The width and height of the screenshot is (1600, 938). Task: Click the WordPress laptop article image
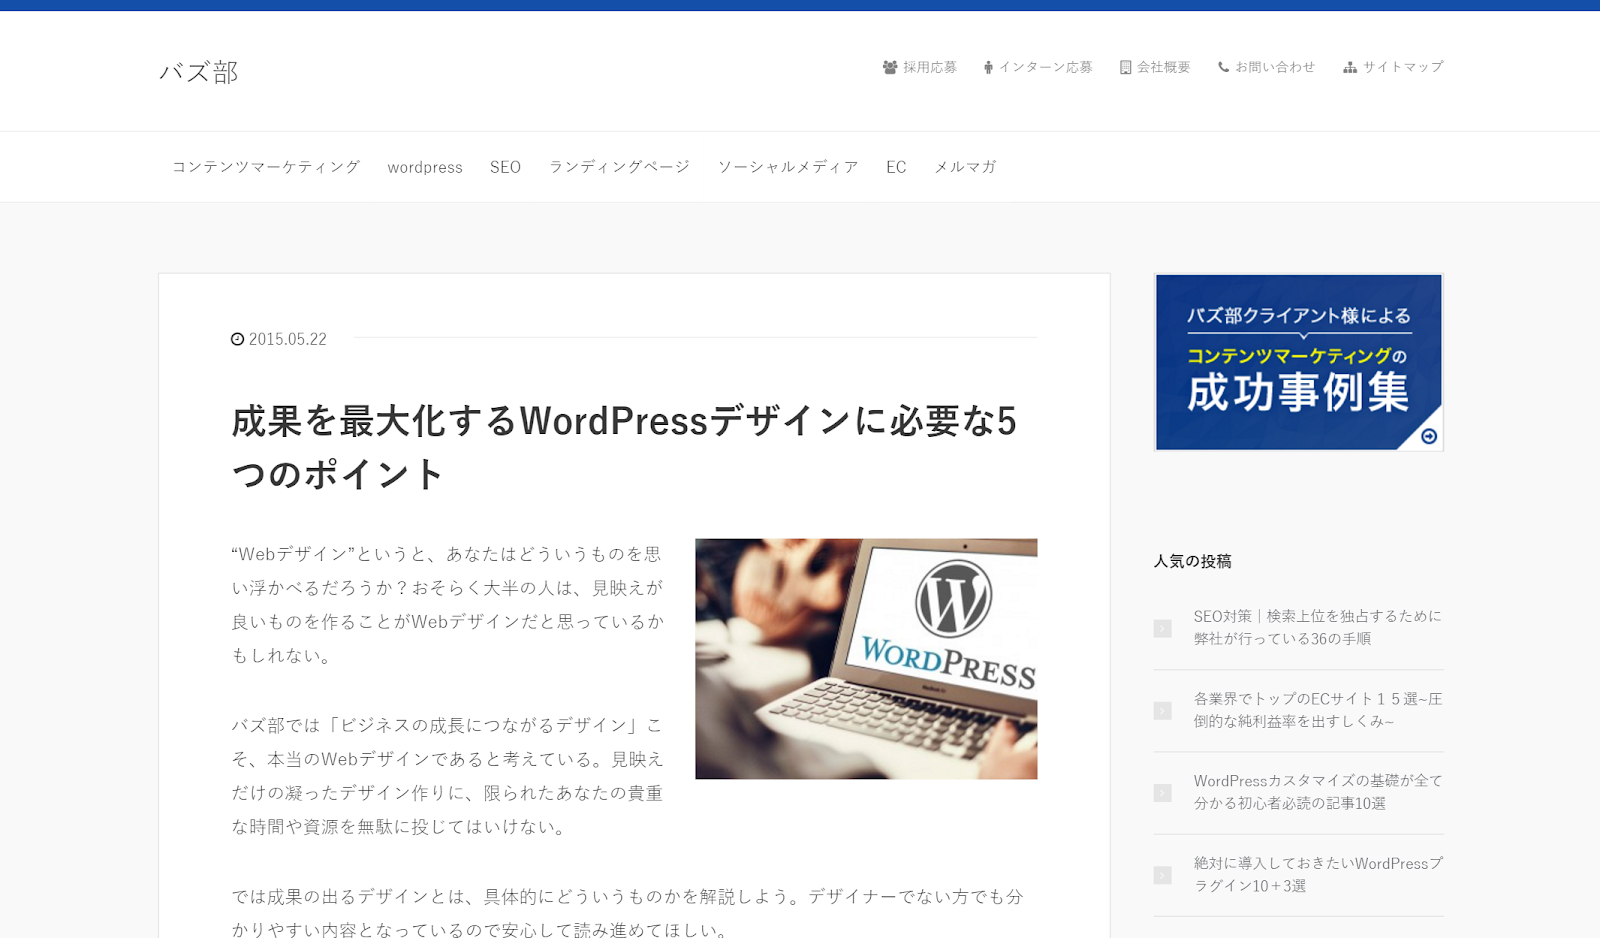[x=866, y=659]
